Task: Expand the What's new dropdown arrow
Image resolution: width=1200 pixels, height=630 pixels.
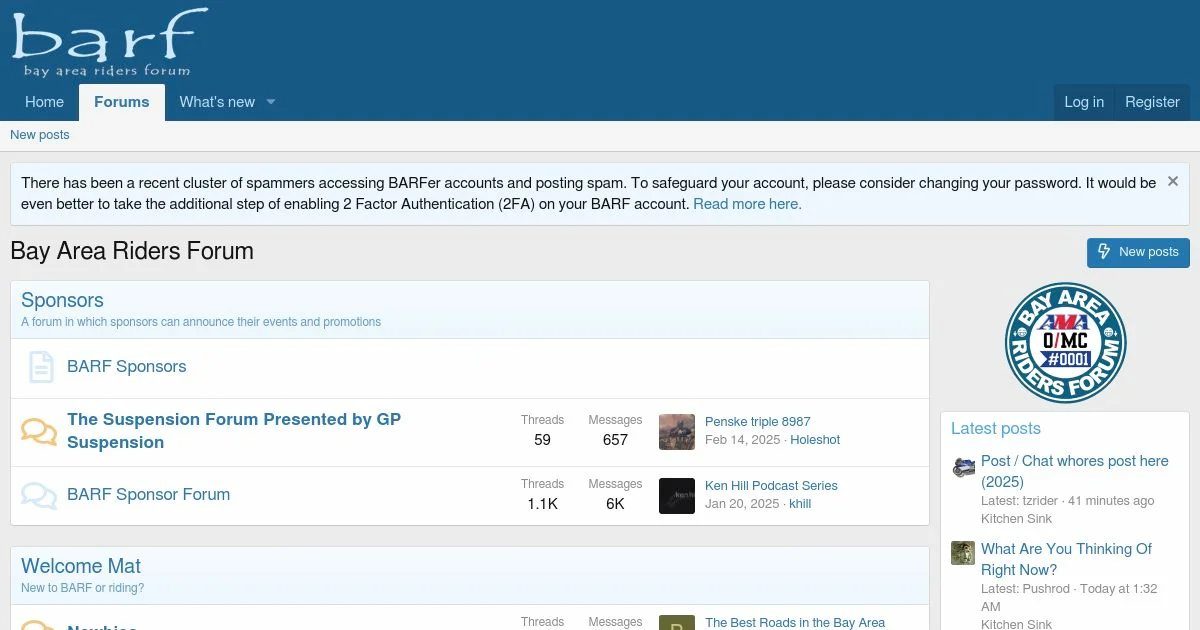Action: tap(270, 102)
